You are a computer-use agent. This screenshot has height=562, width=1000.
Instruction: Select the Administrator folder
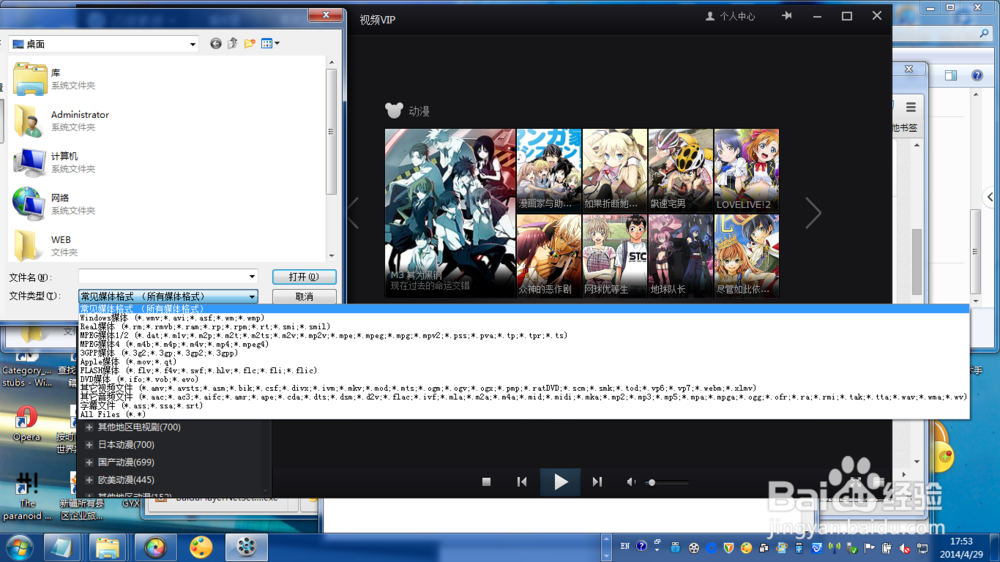[x=61, y=120]
